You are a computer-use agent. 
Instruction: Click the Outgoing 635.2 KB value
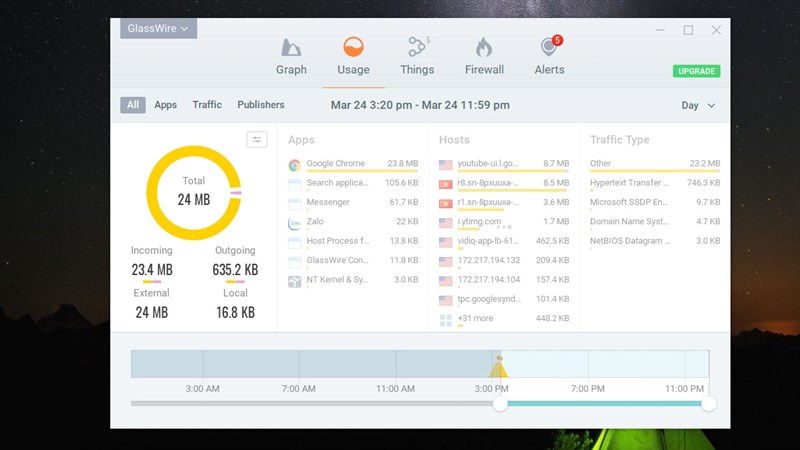235,269
